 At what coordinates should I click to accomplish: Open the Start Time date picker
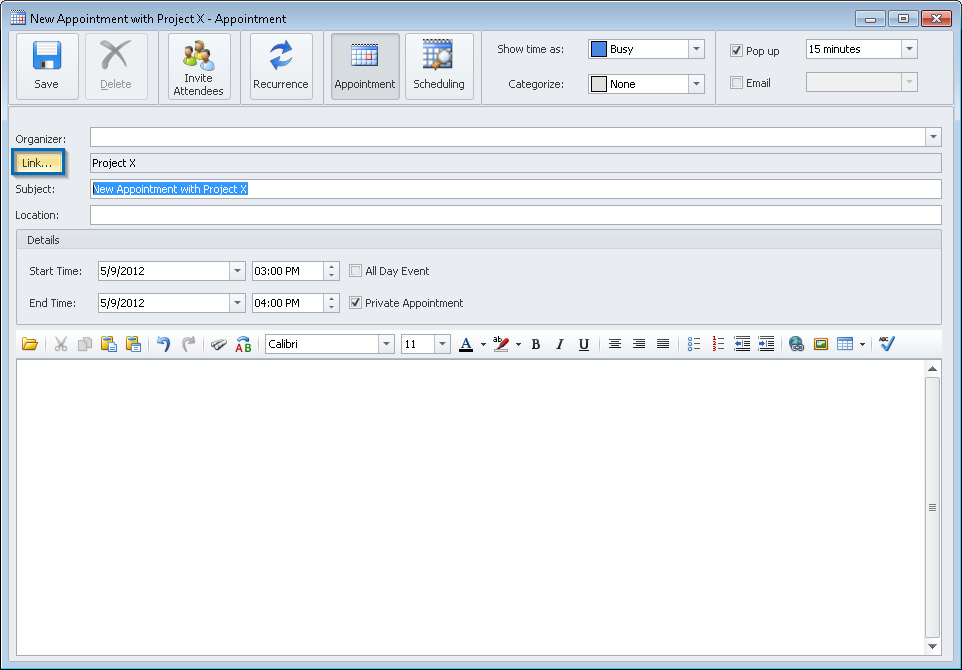(x=237, y=270)
